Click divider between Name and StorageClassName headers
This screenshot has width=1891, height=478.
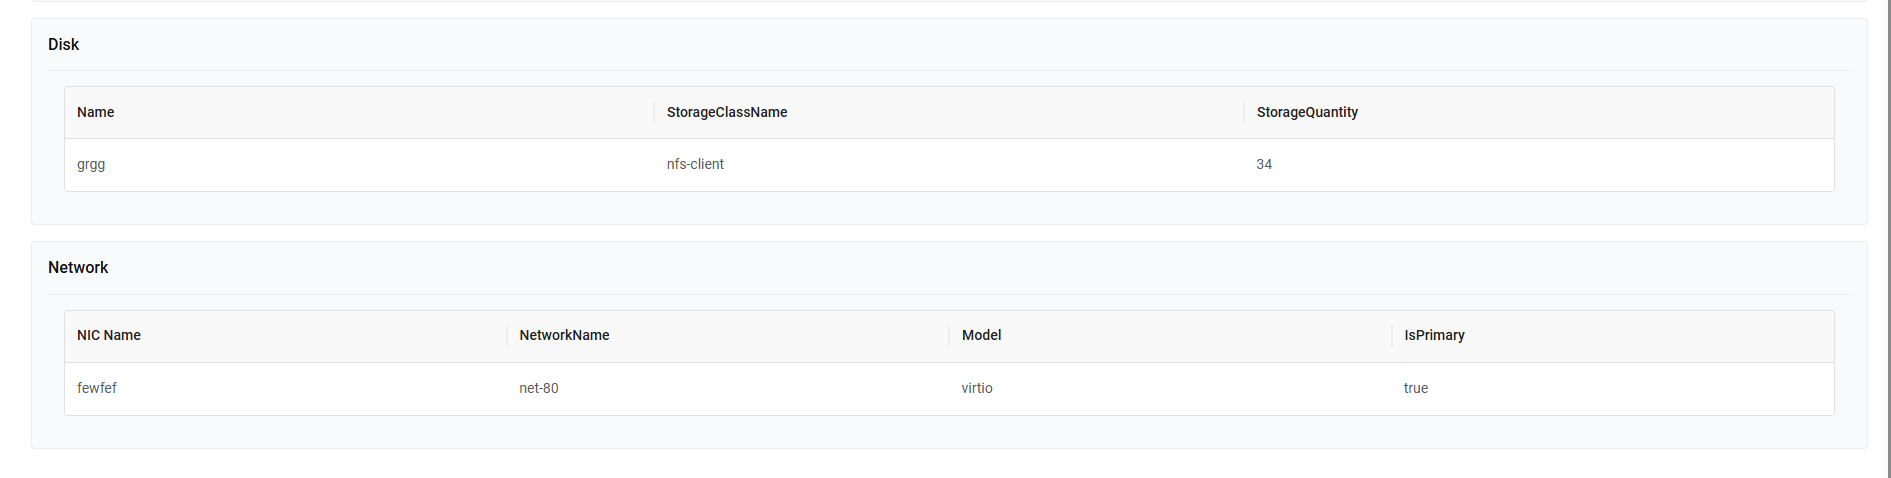click(654, 112)
